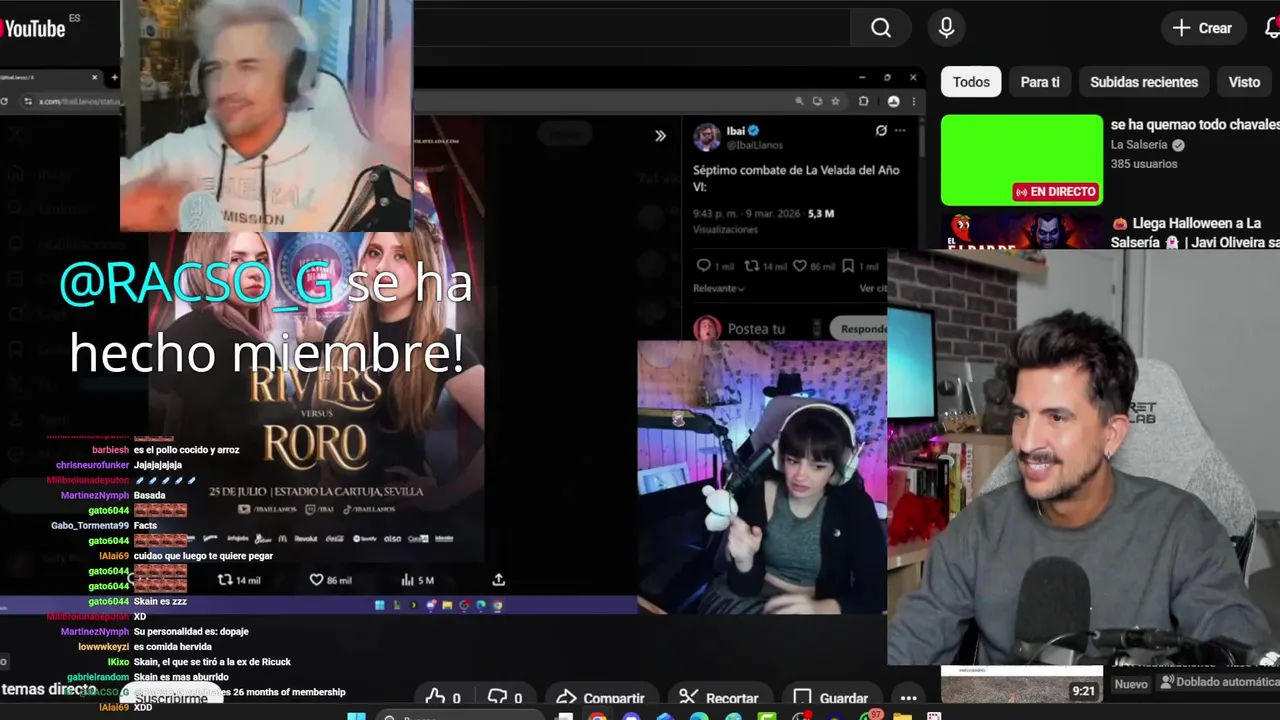Switch to Subidas recientes chip
This screenshot has height=720, width=1280.
(1144, 82)
